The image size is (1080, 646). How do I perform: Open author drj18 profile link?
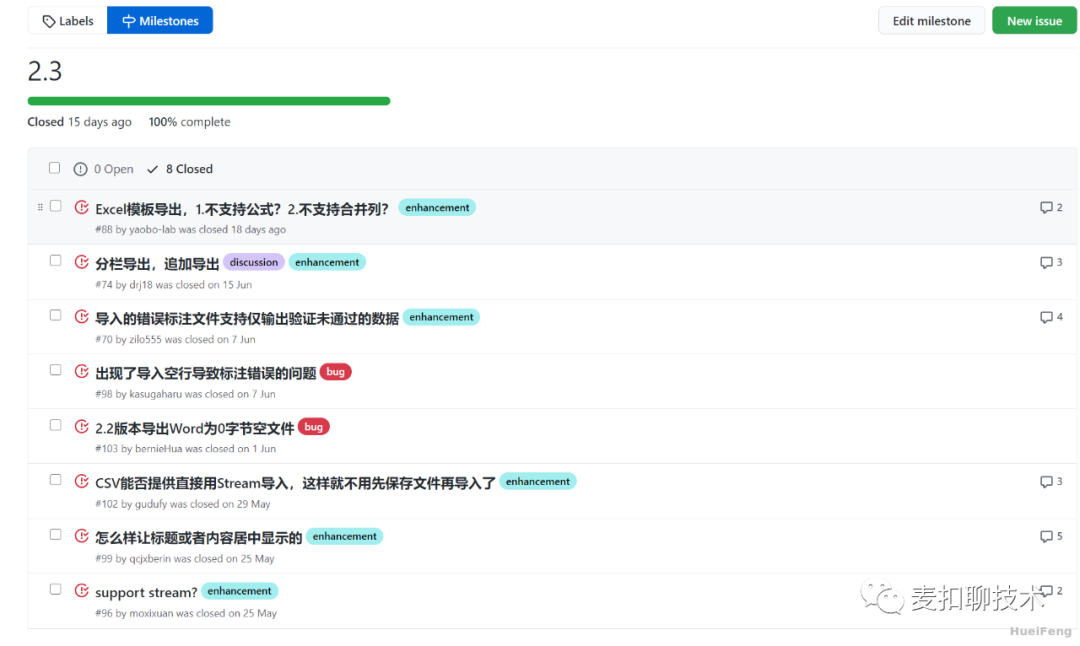pyautogui.click(x=141, y=284)
